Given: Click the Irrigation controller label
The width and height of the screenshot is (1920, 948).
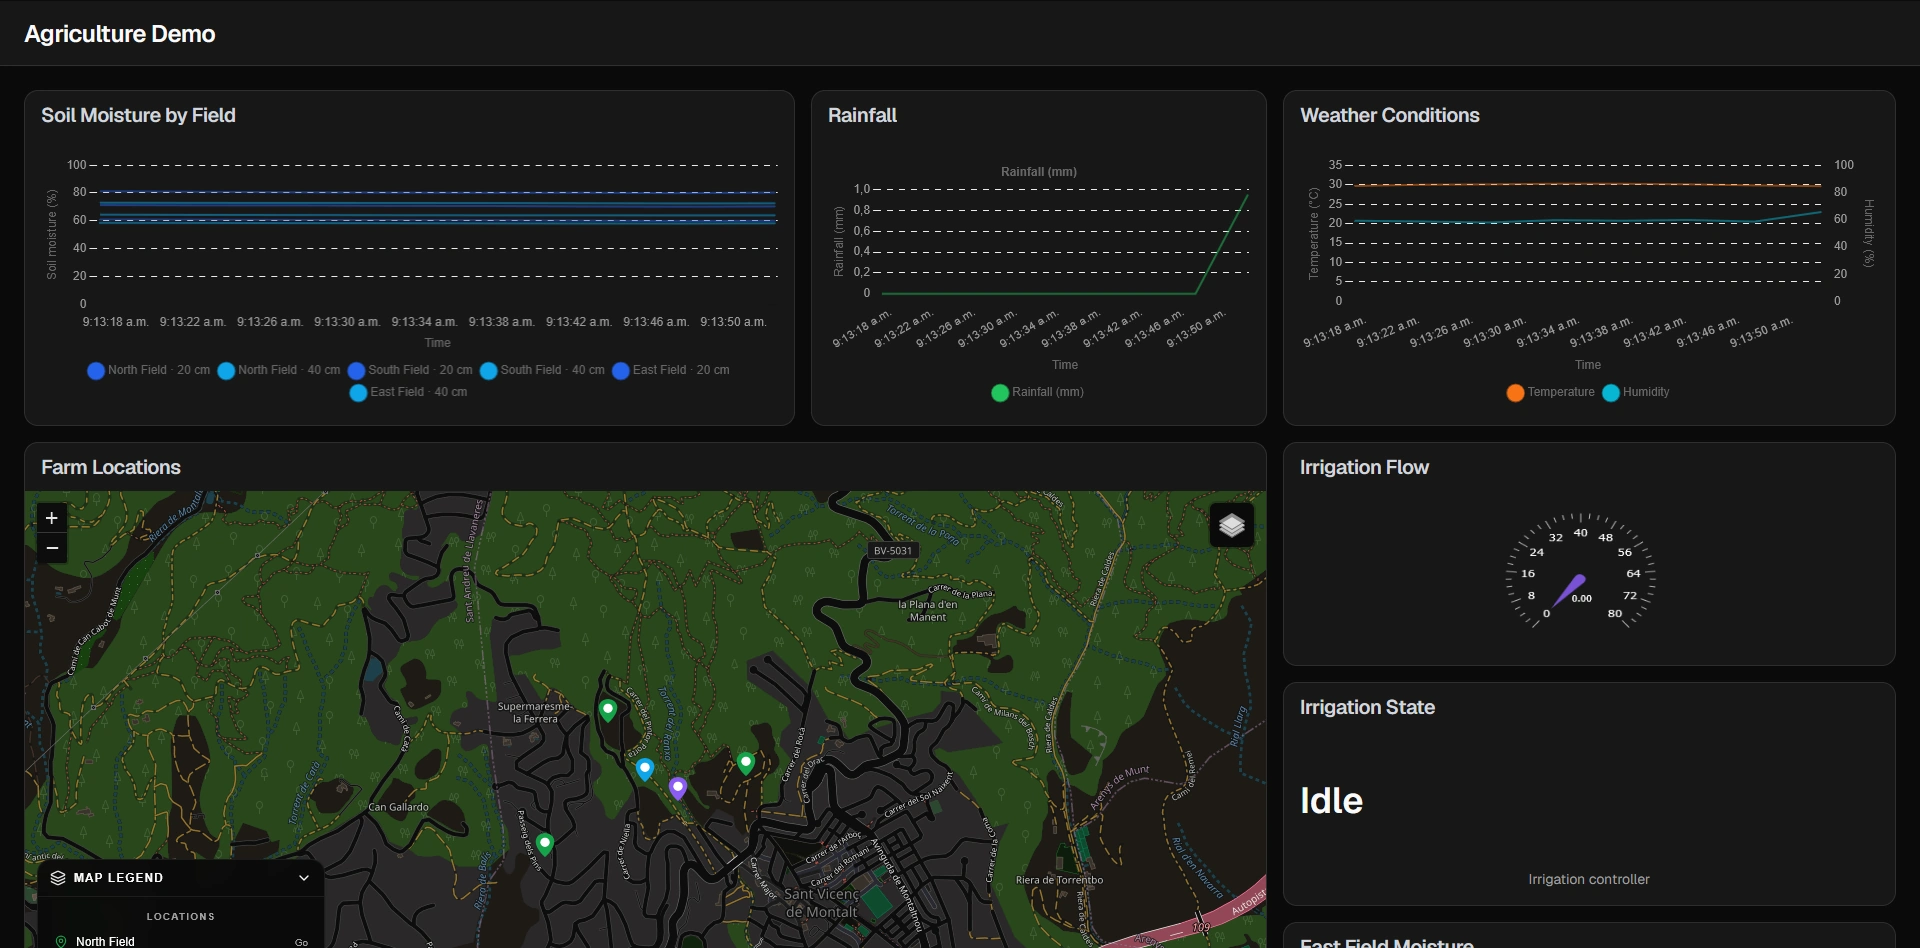Looking at the screenshot, I should 1589,879.
